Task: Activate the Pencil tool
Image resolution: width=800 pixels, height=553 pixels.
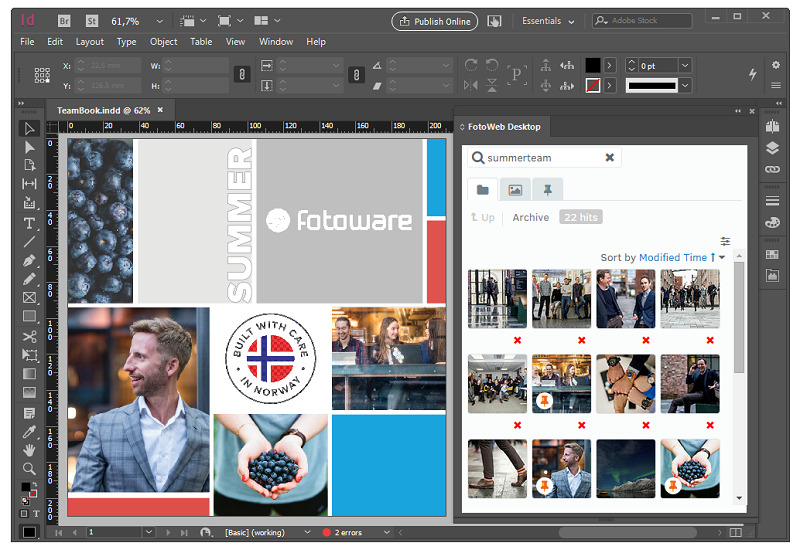Action: point(30,279)
